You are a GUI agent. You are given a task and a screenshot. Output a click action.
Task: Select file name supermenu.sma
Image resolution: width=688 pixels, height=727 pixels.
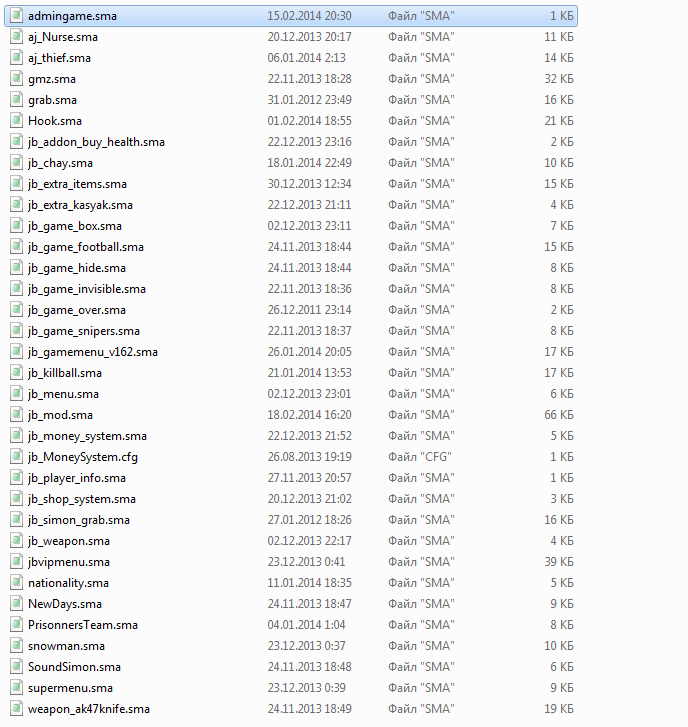[x=70, y=688]
